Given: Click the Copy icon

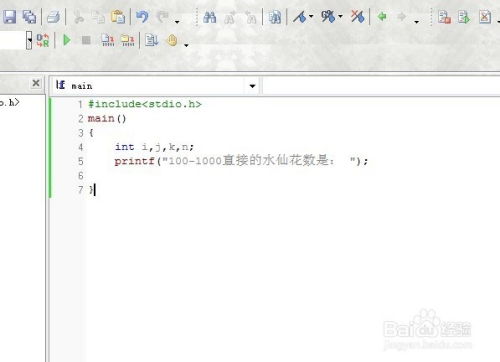Looking at the screenshot, I should tap(98, 17).
